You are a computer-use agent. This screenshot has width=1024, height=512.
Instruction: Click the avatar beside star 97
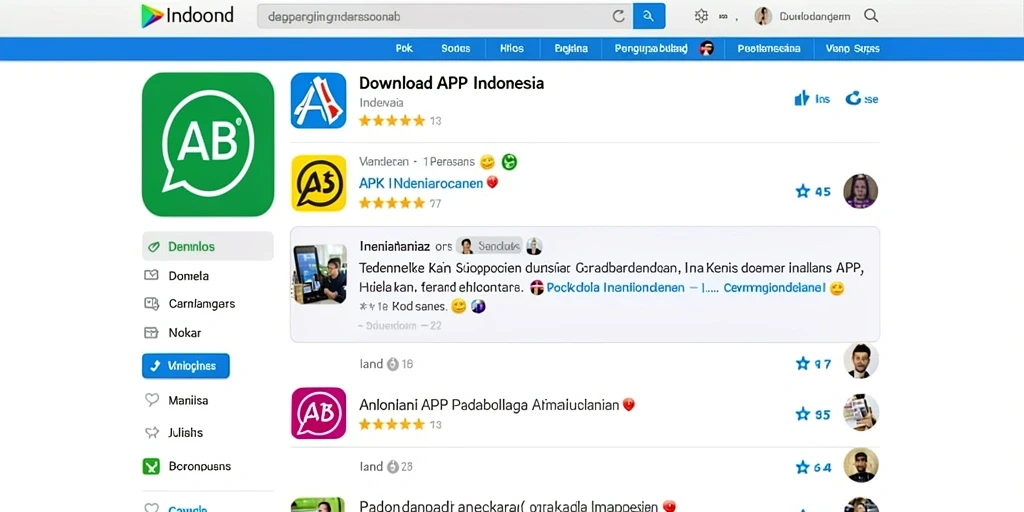(861, 360)
